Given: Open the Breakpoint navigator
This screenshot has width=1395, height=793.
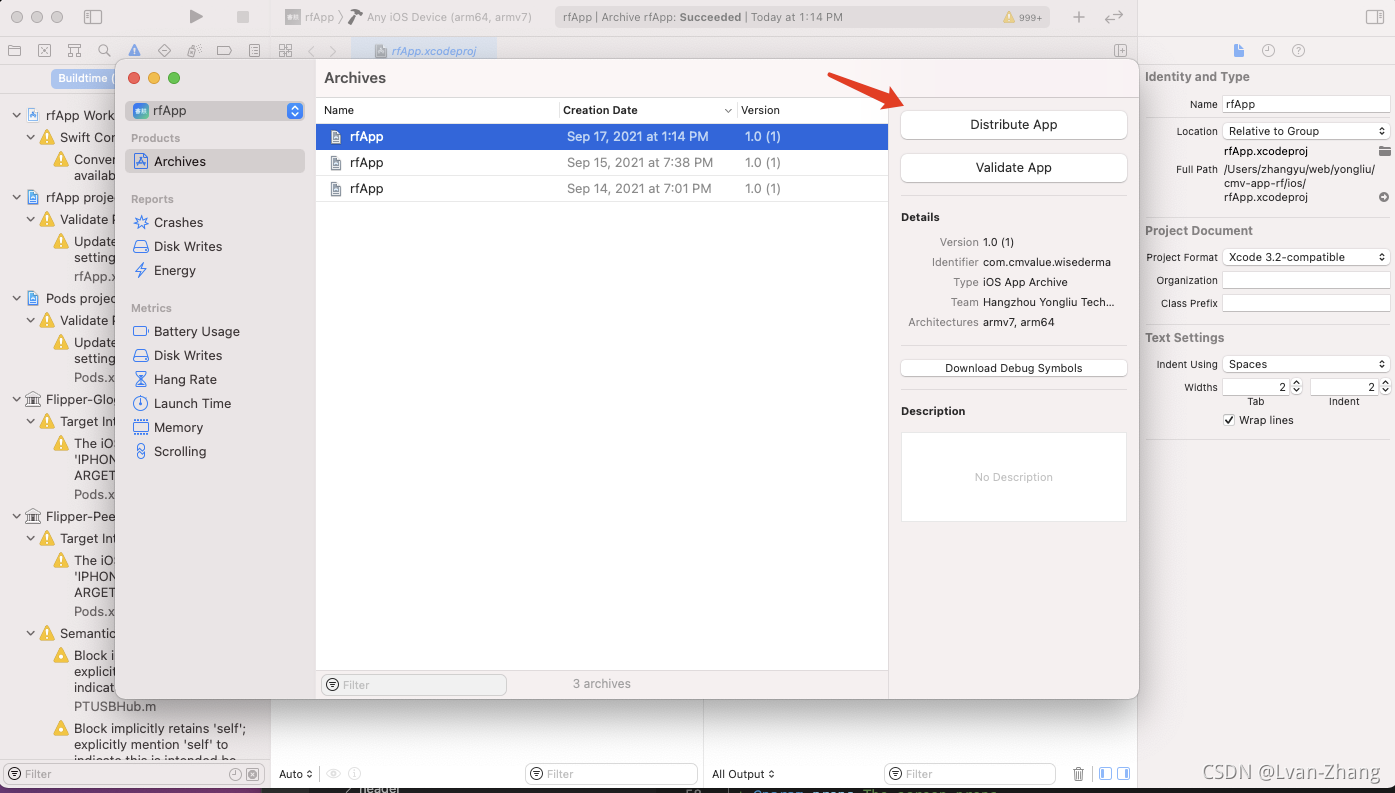Looking at the screenshot, I should 224,50.
